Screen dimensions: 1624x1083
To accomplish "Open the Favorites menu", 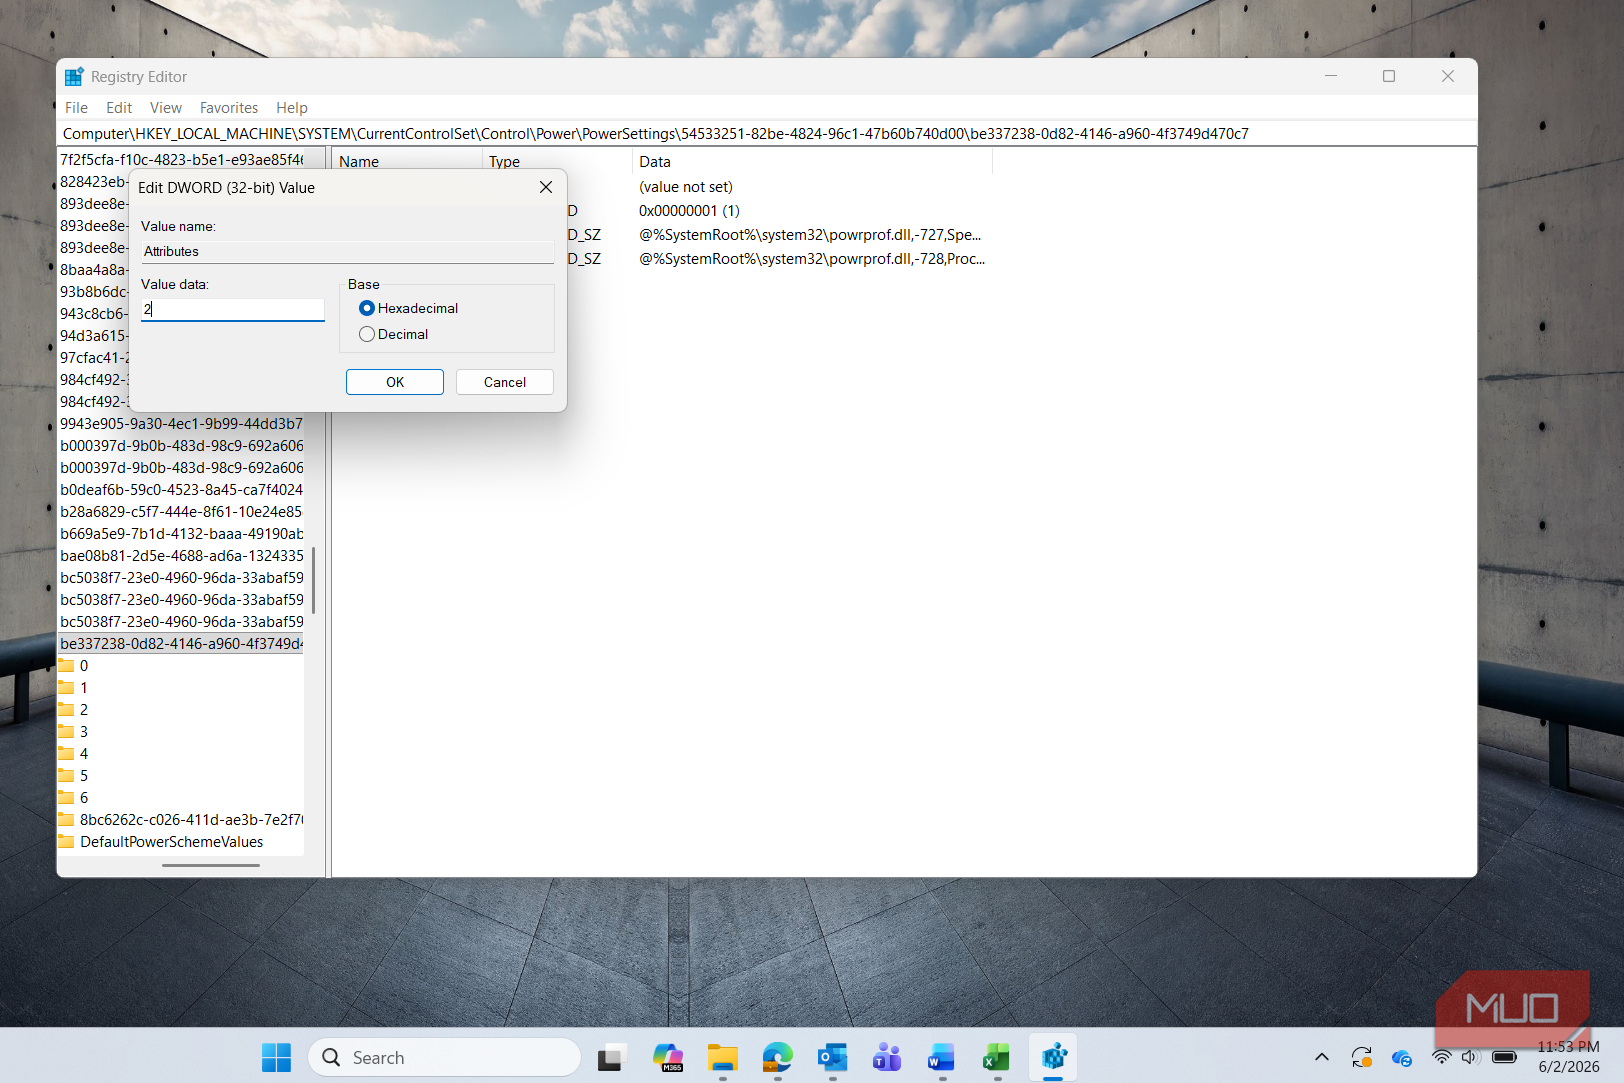I will tap(229, 108).
